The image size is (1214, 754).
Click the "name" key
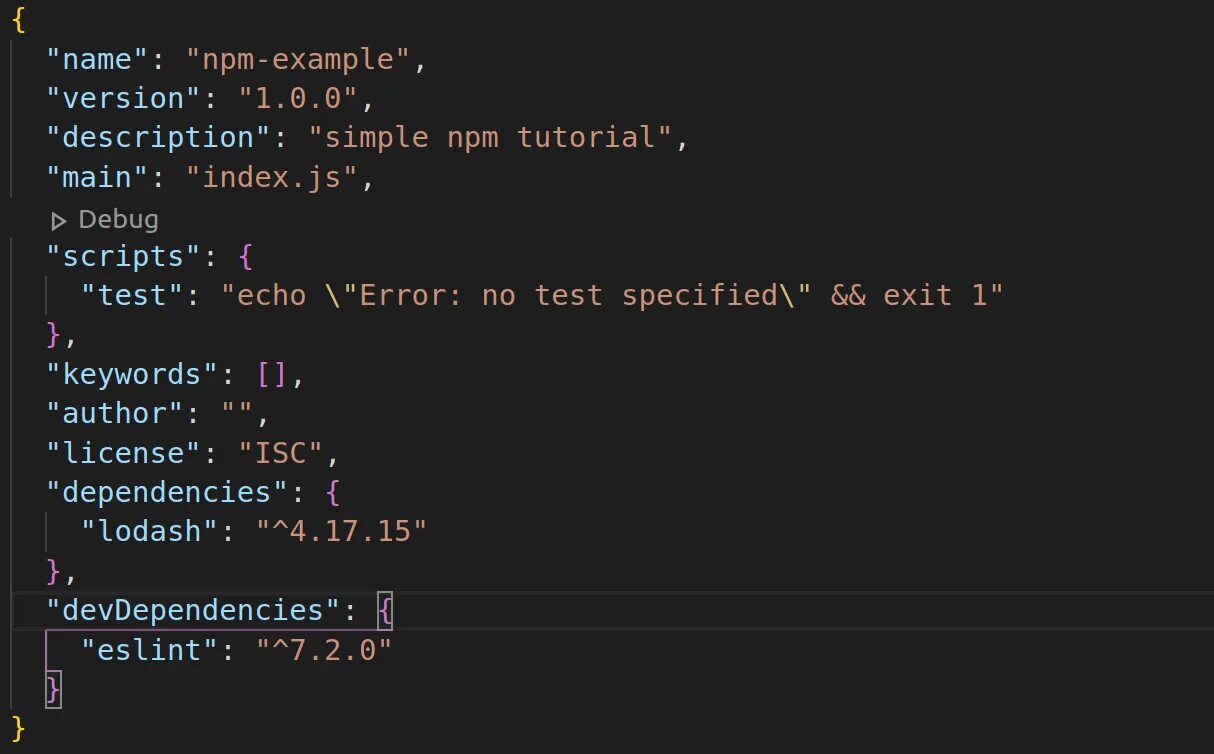(x=98, y=60)
